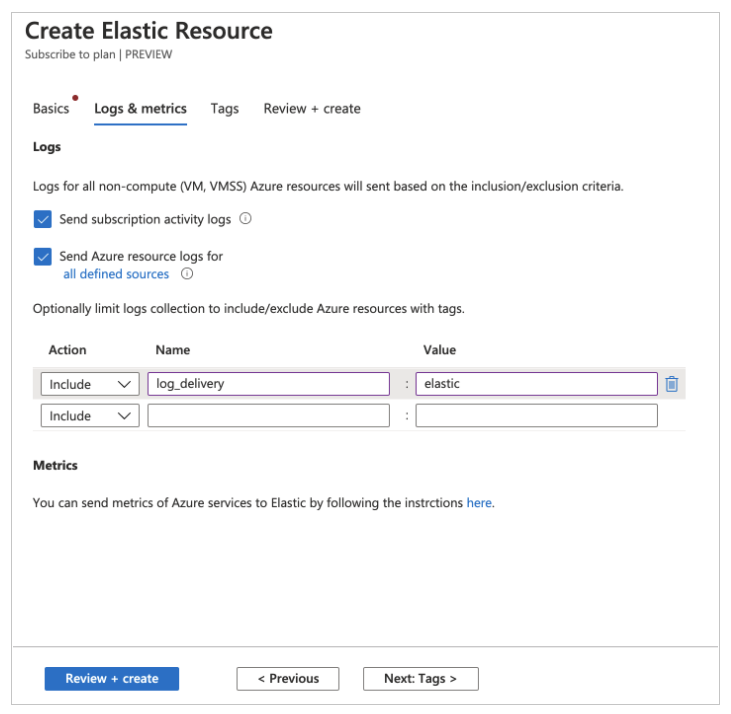
Task: Delete the log_delivery tag row with trash icon
Action: (672, 384)
